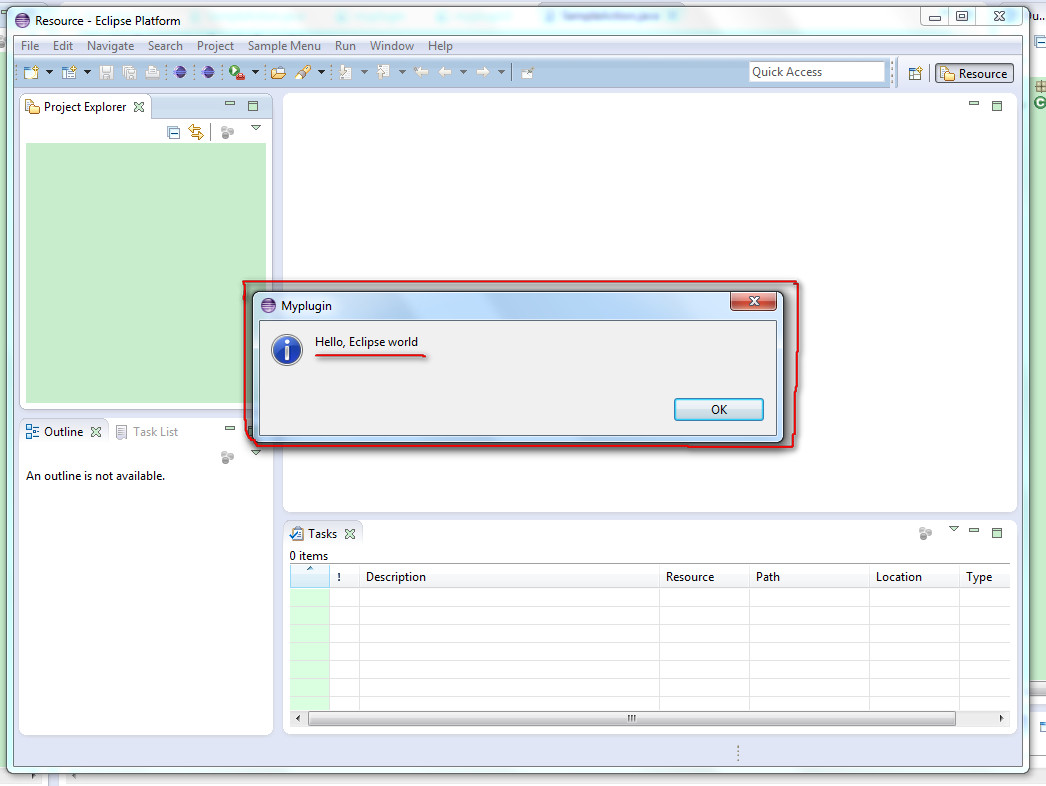Click the Forward navigation arrow icon
This screenshot has width=1046, height=786.
[x=483, y=72]
